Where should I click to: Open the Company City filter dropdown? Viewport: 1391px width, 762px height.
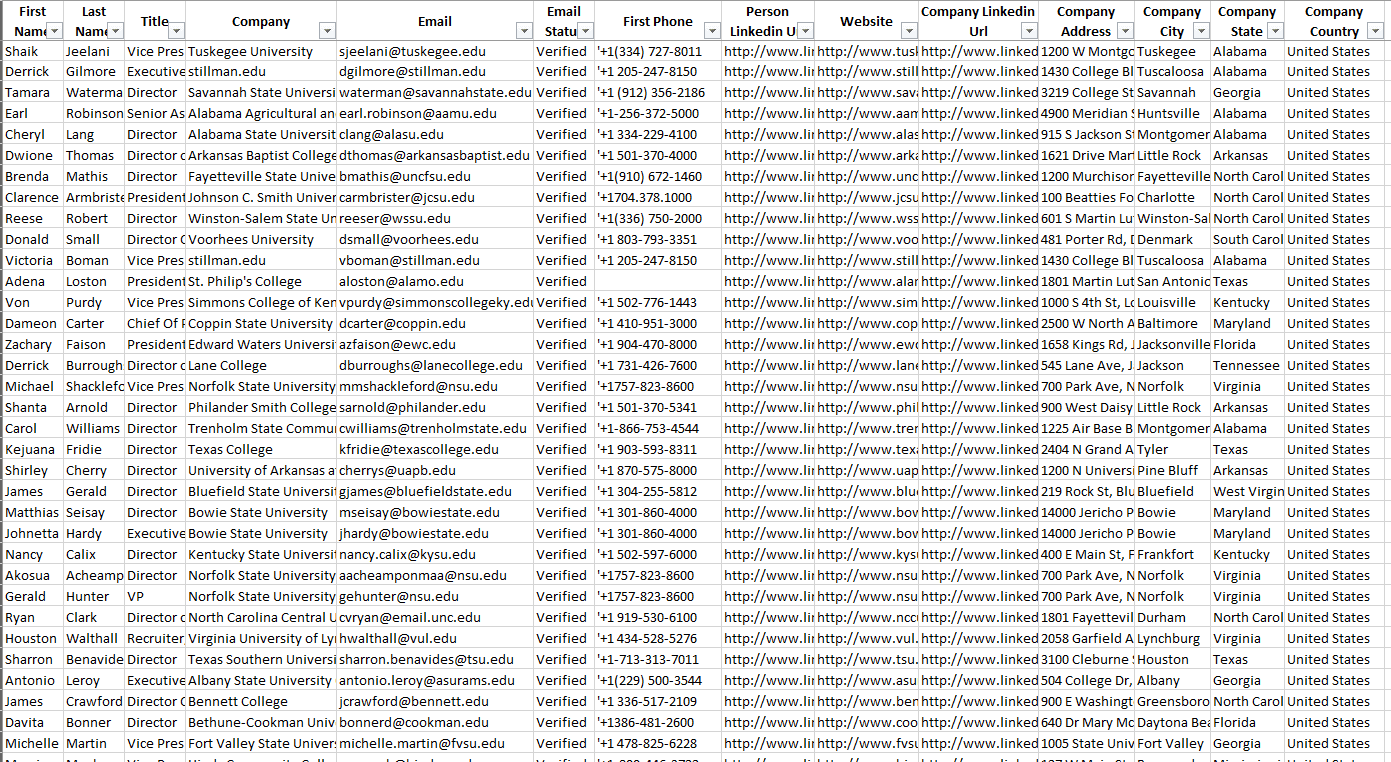(x=1200, y=31)
